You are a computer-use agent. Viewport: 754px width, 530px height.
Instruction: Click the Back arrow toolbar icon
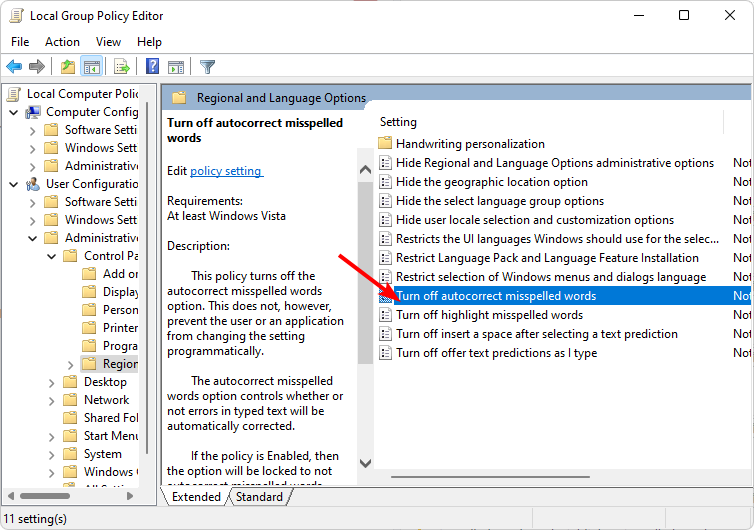[14, 66]
